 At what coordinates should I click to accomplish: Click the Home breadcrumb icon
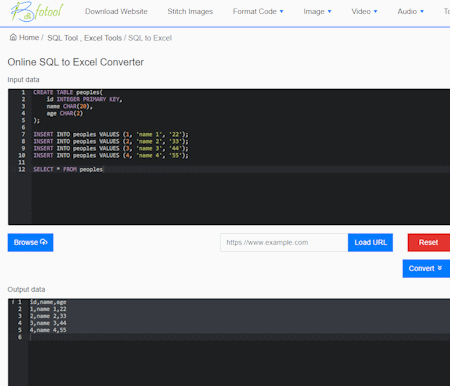[x=13, y=37]
